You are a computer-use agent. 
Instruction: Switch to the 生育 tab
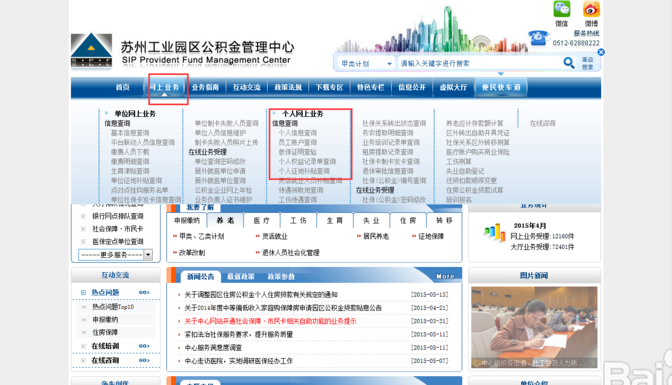pyautogui.click(x=335, y=220)
